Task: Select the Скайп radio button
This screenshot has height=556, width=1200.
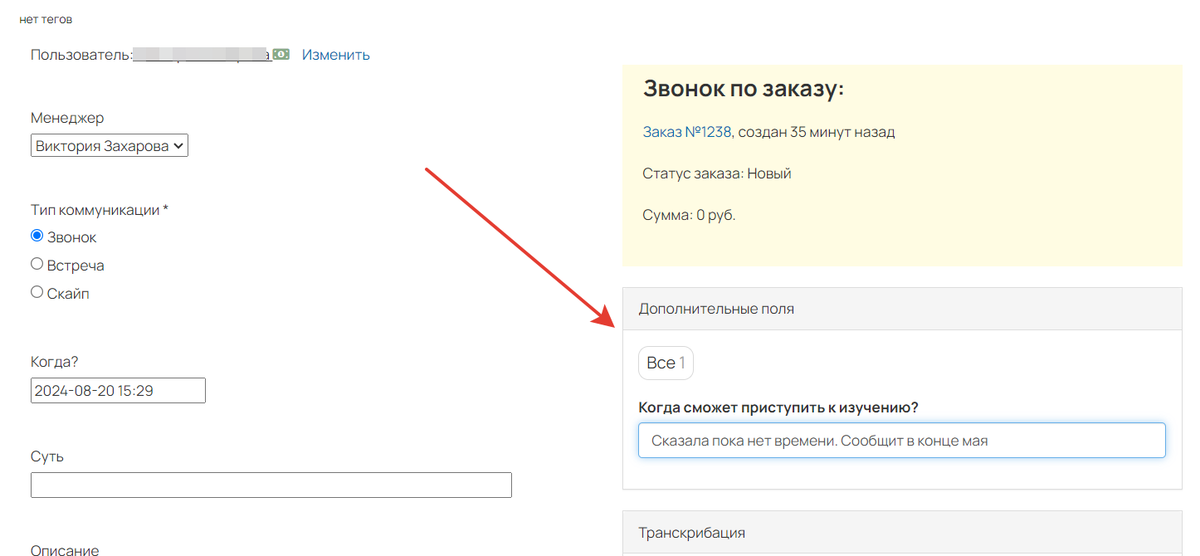Action: (x=37, y=293)
